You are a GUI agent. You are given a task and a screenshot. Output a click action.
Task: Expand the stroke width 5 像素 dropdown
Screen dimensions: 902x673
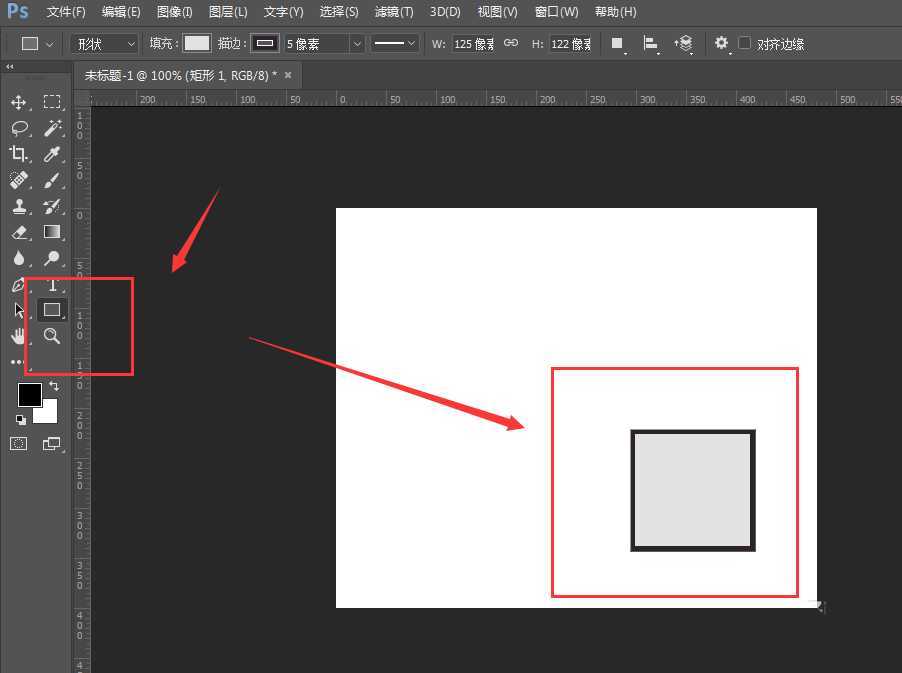pyautogui.click(x=357, y=44)
